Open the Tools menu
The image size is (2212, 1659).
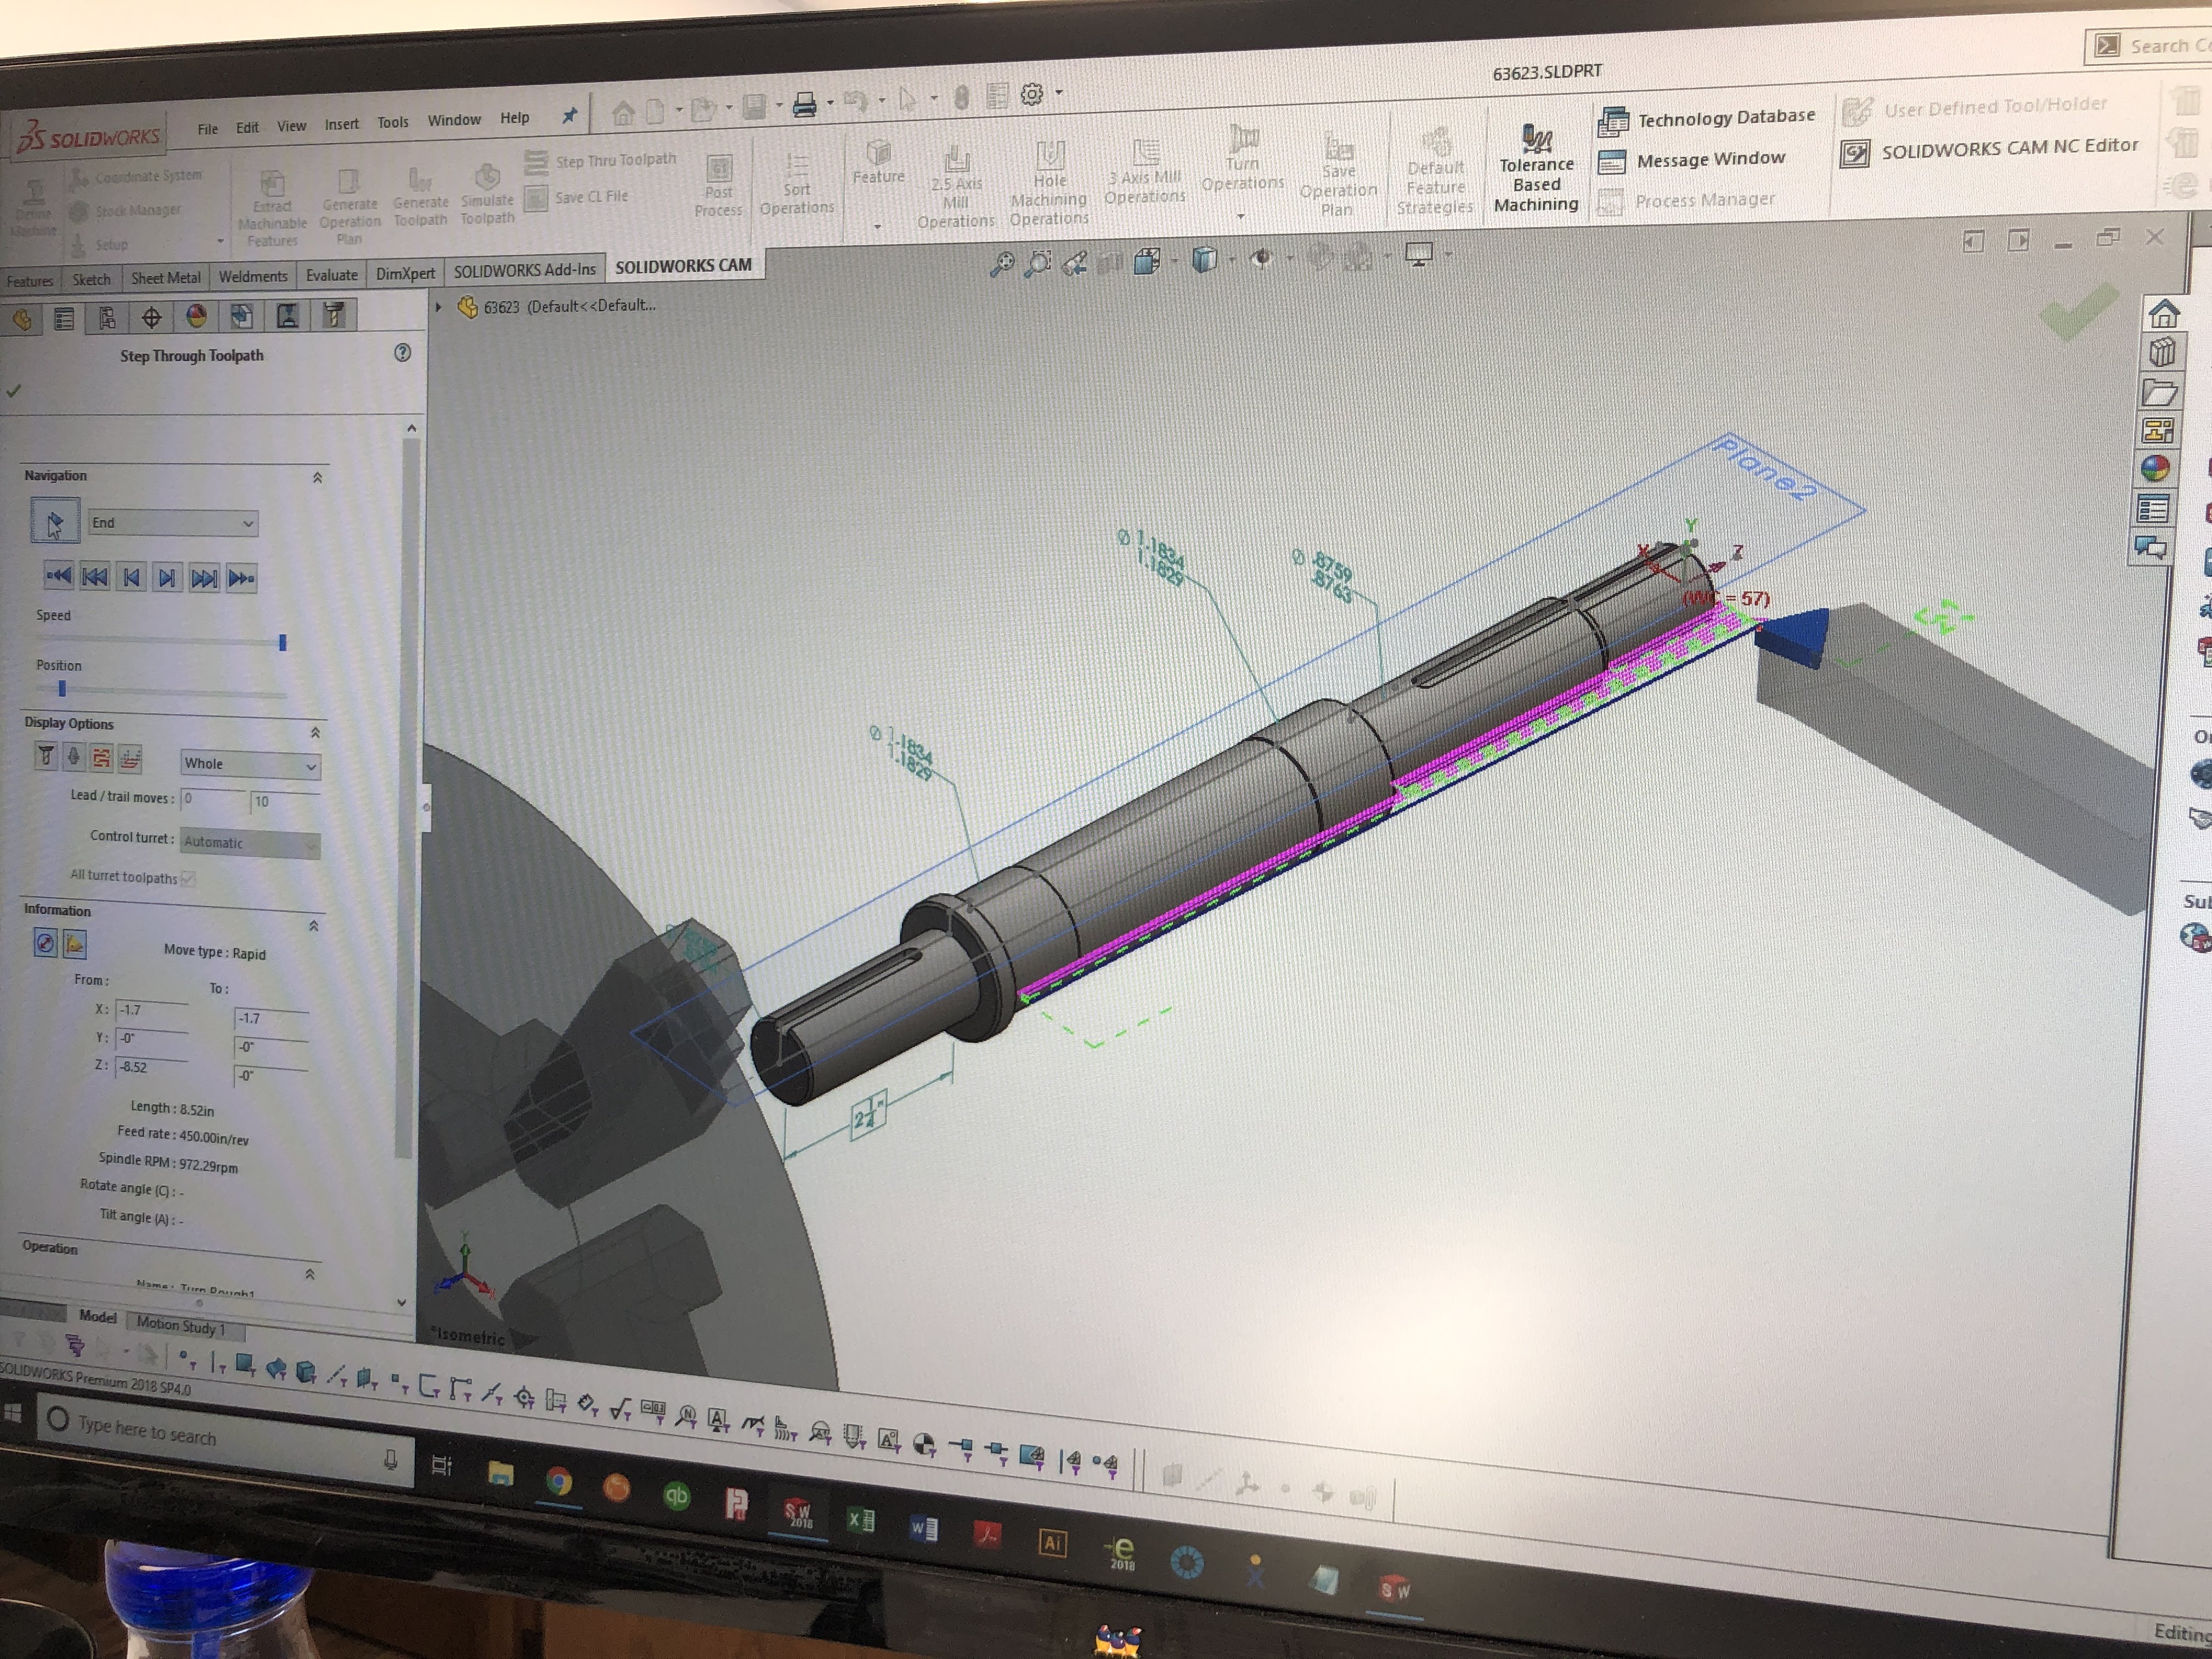393,122
